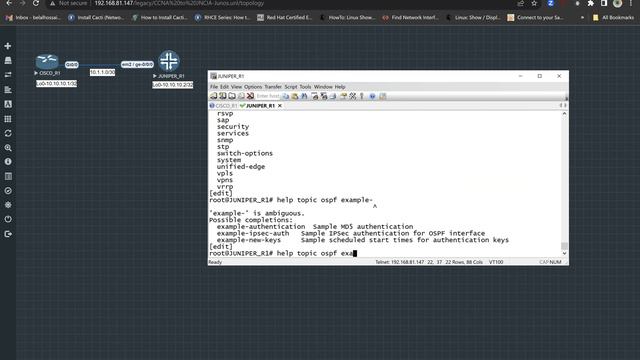Expand the bookmarks overflow chevron
This screenshot has height=360, width=640.
coord(582,18)
